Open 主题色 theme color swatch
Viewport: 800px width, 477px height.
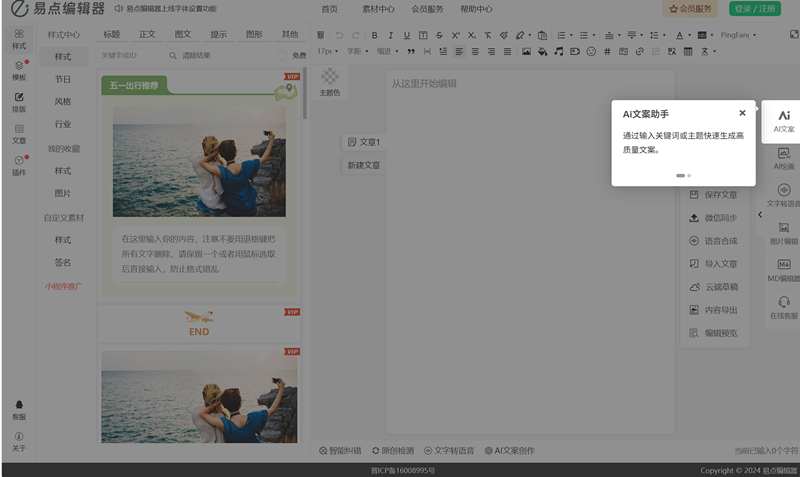click(x=330, y=82)
